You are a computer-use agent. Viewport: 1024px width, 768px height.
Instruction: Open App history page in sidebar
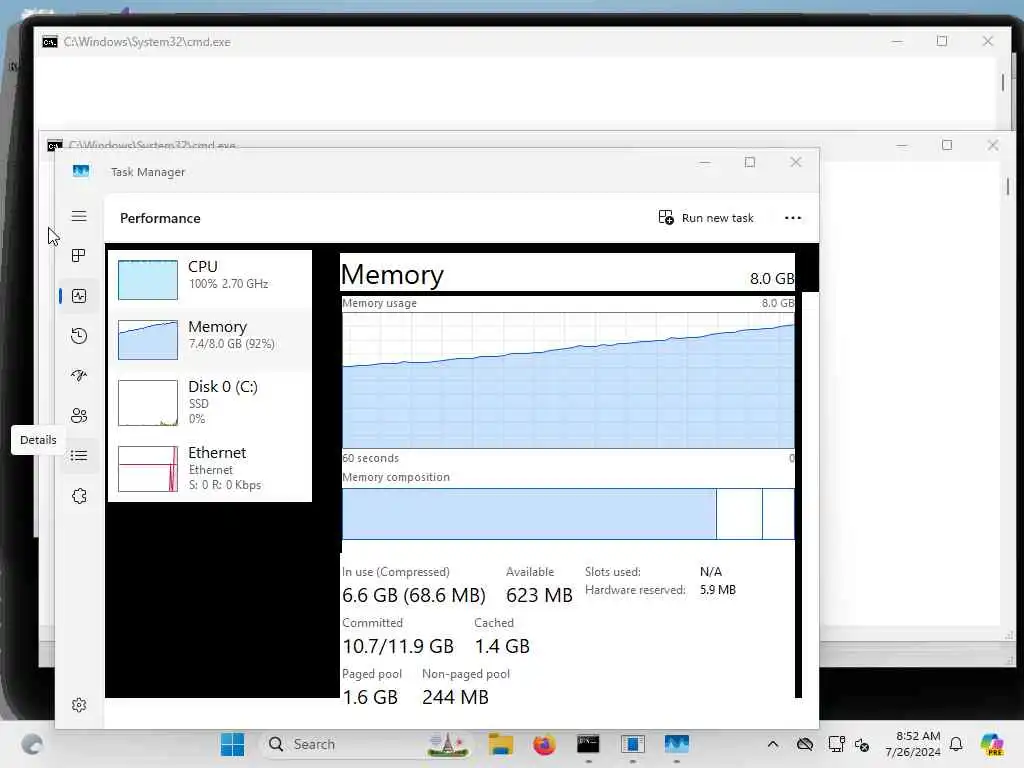click(x=79, y=336)
